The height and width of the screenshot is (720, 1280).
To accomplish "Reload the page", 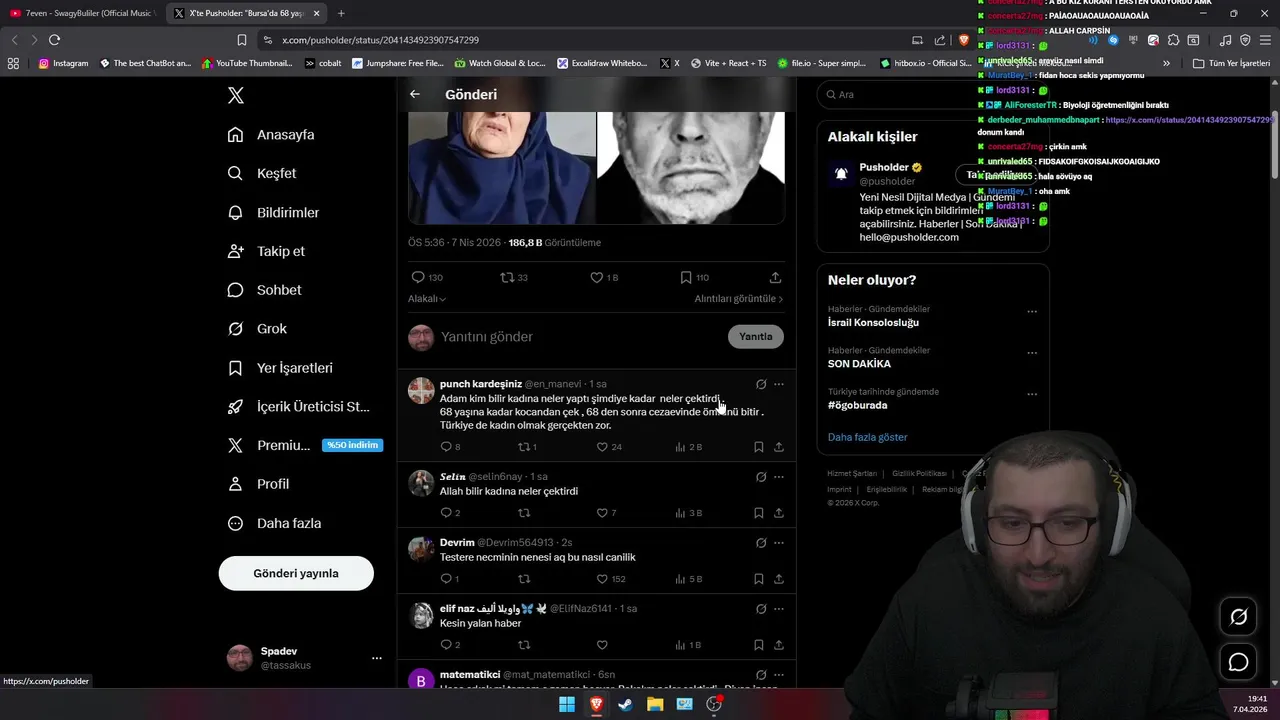I will tap(54, 40).
